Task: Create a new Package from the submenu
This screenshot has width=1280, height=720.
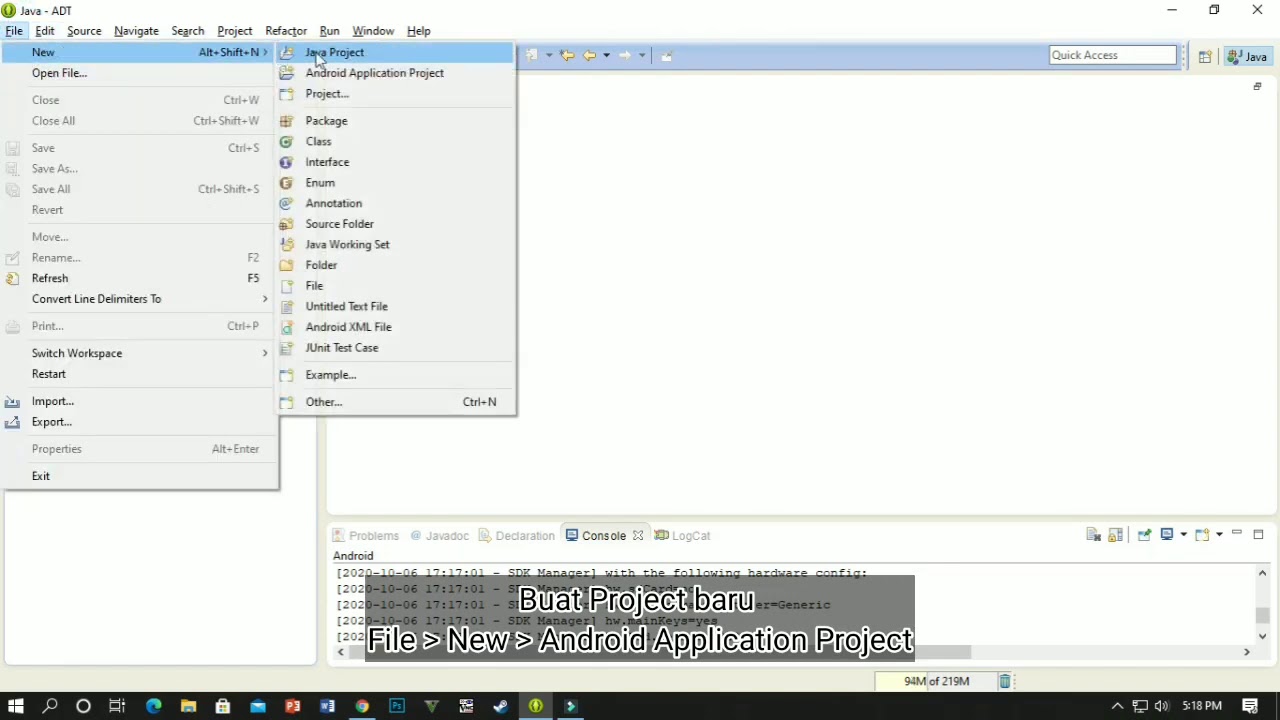Action: (396, 121)
